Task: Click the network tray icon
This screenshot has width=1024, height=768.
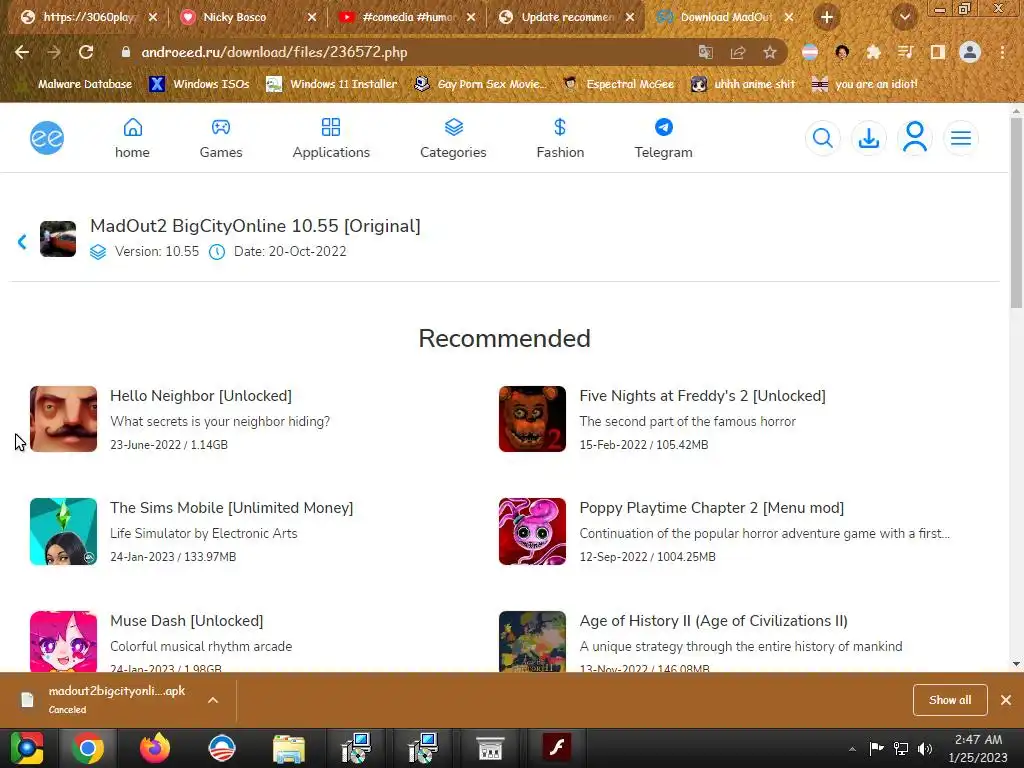Action: (x=901, y=748)
